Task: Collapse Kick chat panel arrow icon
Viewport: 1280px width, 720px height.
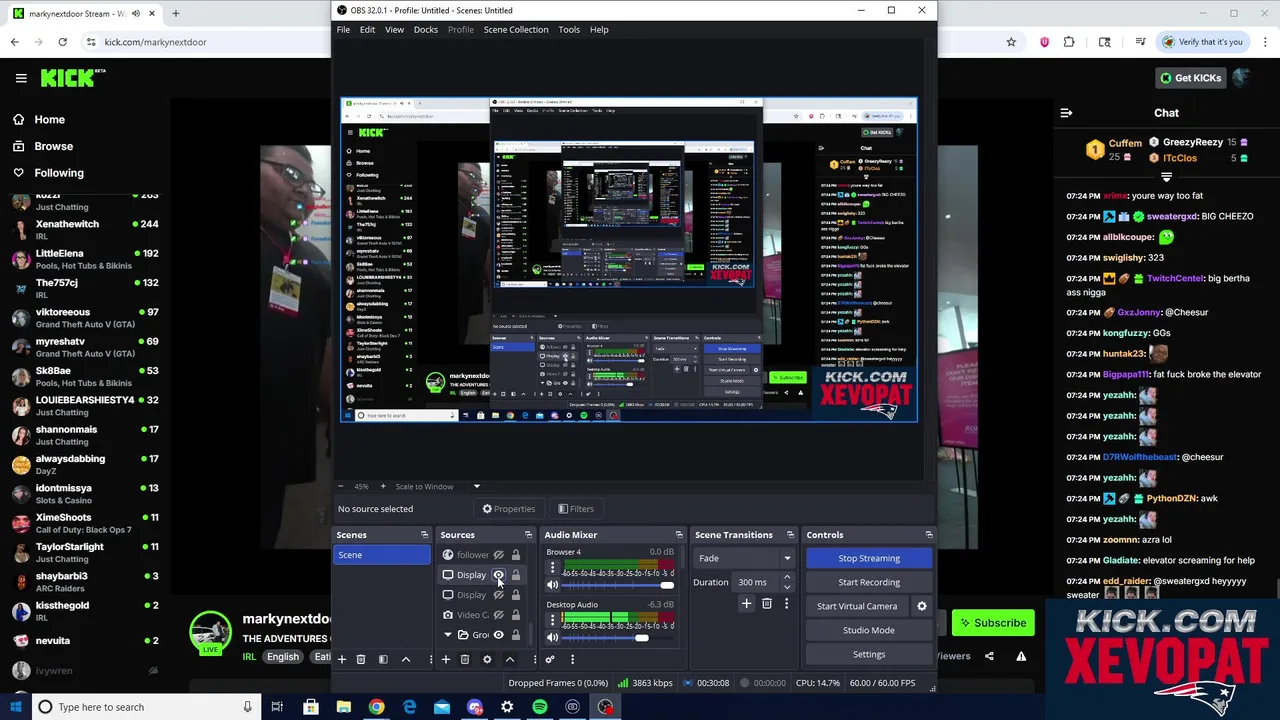Action: [1066, 113]
